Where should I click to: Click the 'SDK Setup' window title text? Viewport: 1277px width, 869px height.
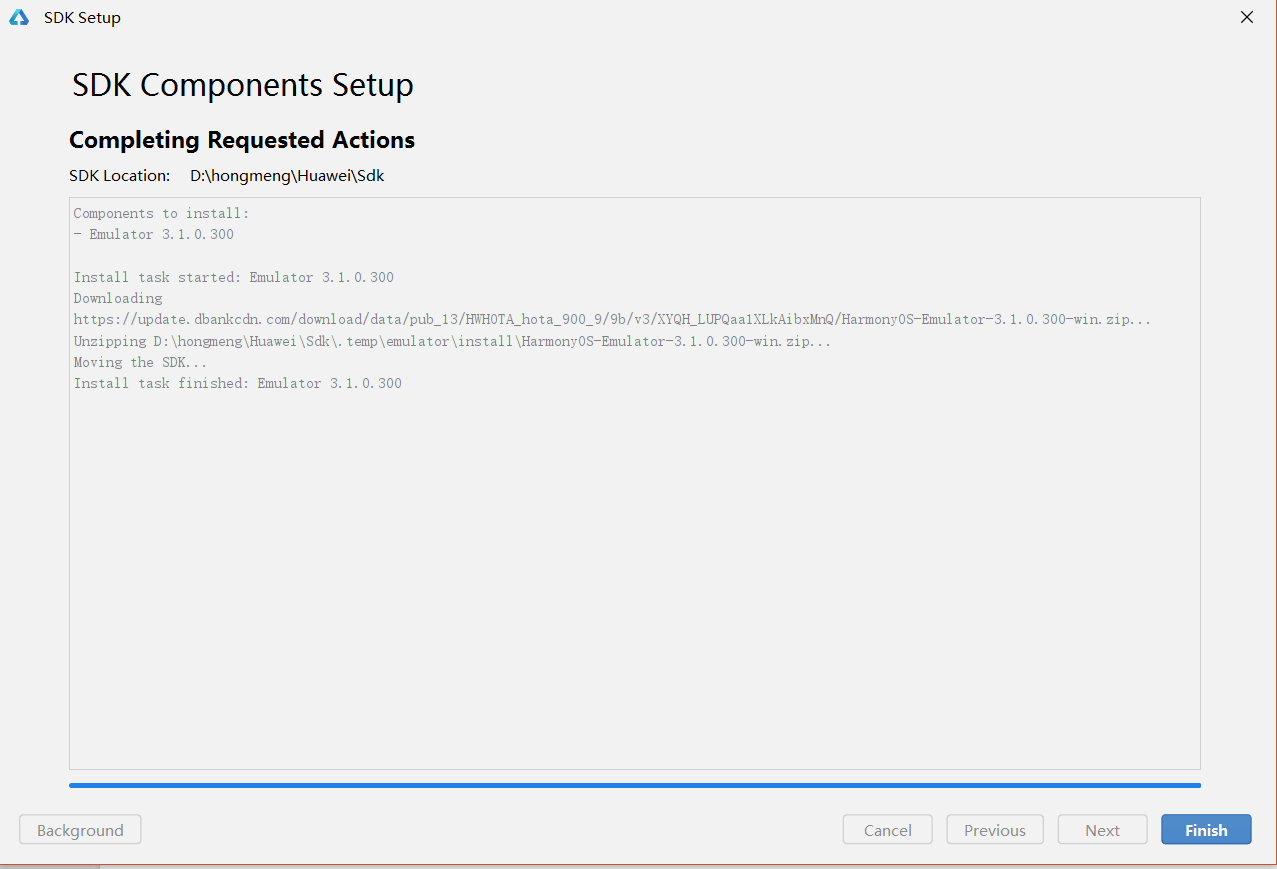82,18
